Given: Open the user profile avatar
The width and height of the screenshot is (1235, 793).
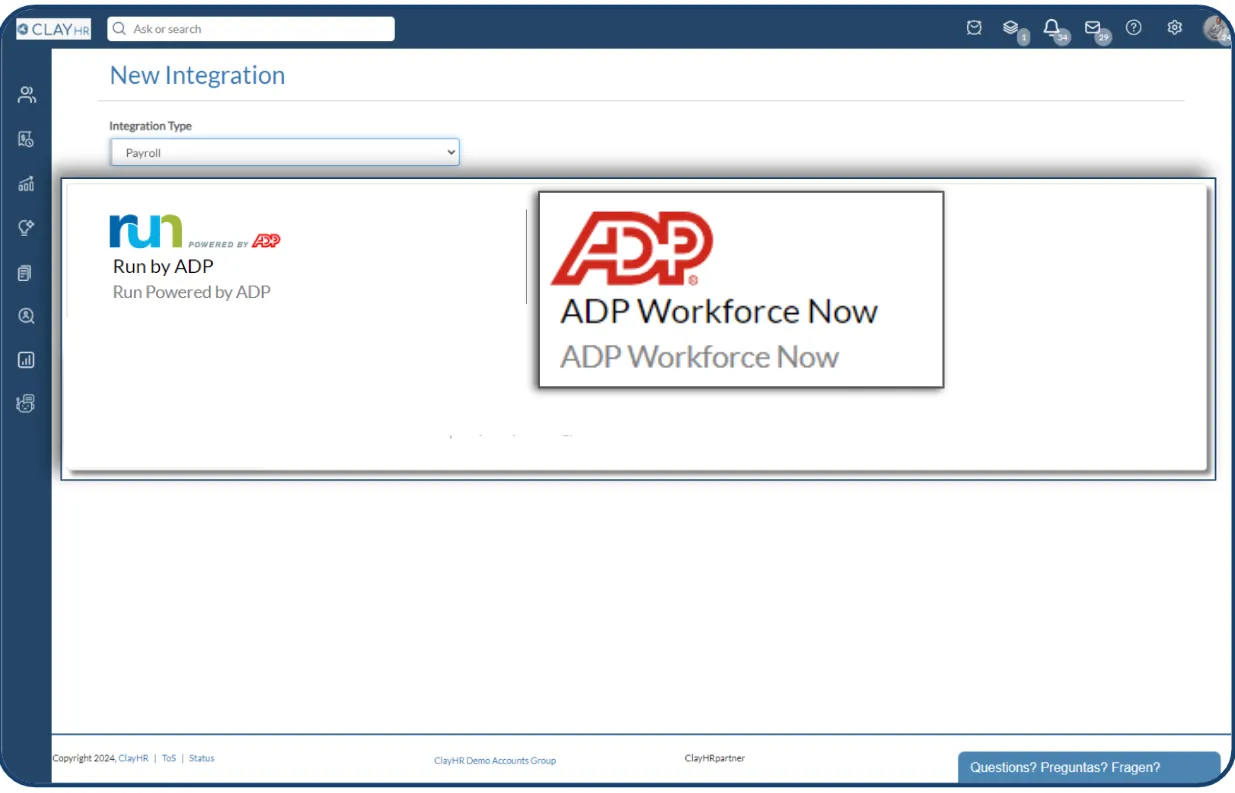Looking at the screenshot, I should pos(1216,28).
